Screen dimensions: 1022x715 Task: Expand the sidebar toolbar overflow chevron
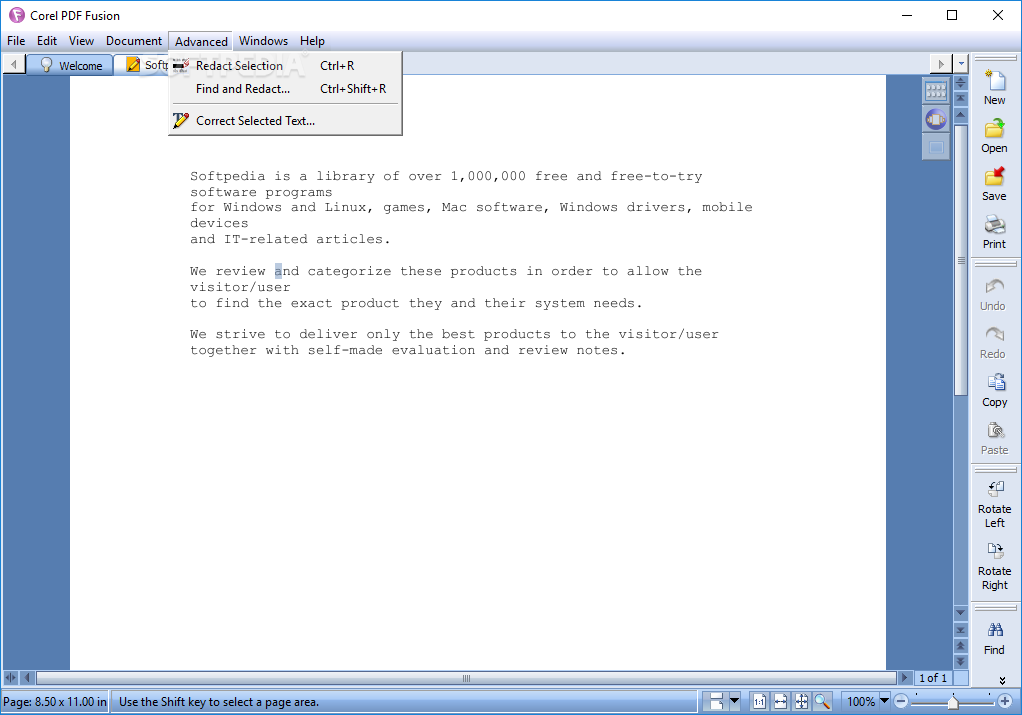pos(1002,680)
